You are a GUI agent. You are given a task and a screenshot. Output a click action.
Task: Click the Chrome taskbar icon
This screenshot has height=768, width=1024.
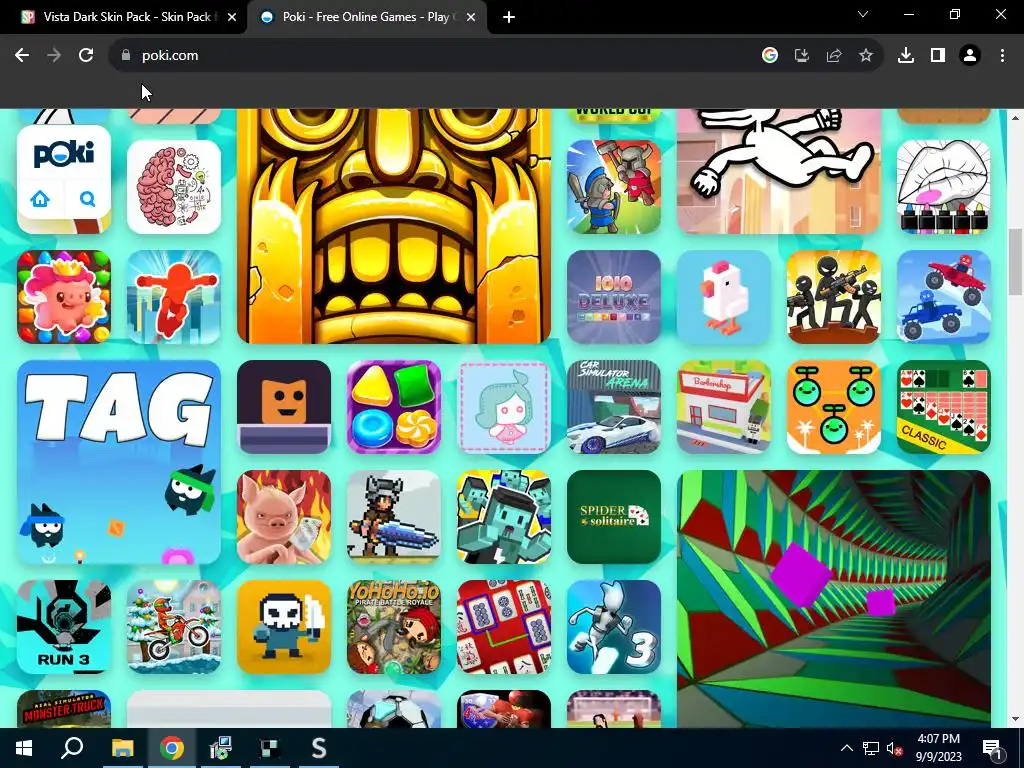[x=172, y=748]
